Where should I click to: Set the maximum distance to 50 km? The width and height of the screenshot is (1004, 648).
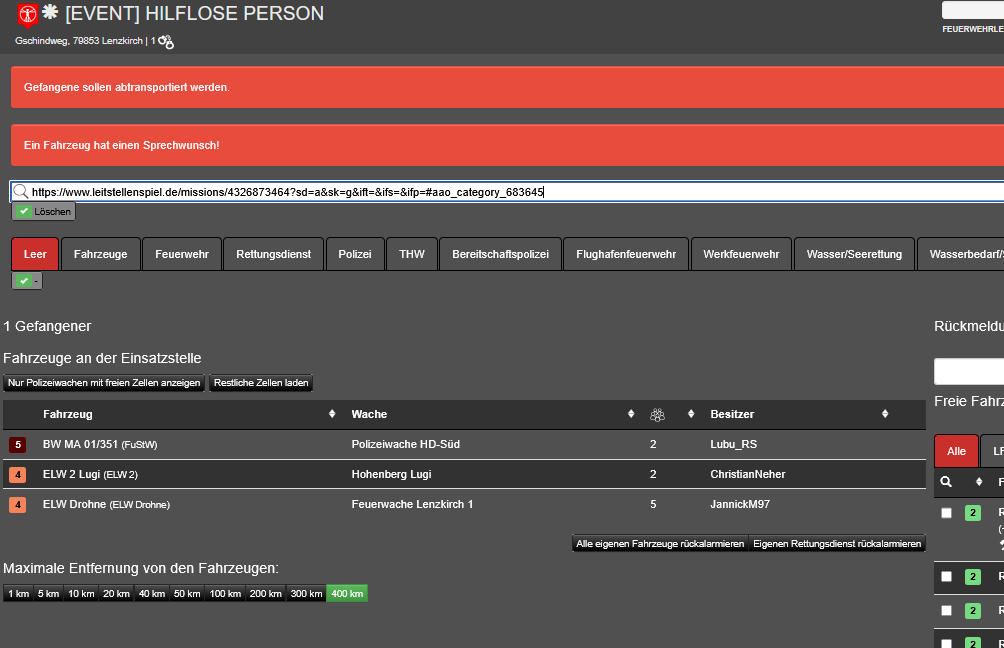pyautogui.click(x=187, y=594)
